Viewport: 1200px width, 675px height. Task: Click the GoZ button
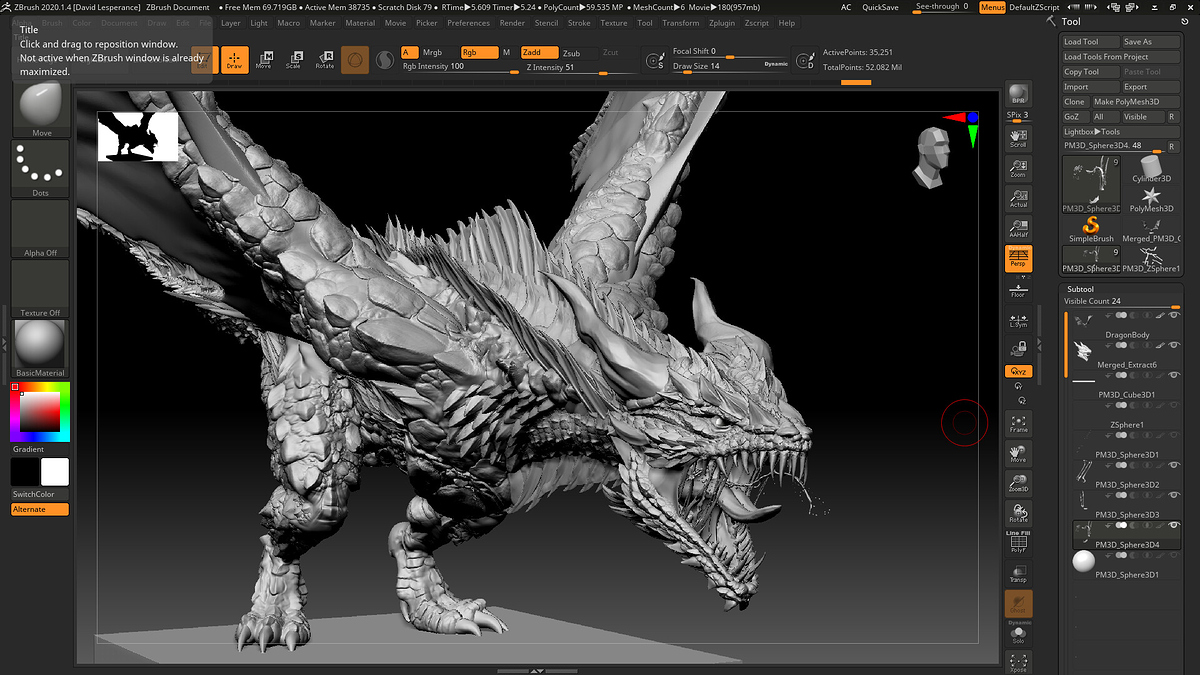[x=1075, y=117]
